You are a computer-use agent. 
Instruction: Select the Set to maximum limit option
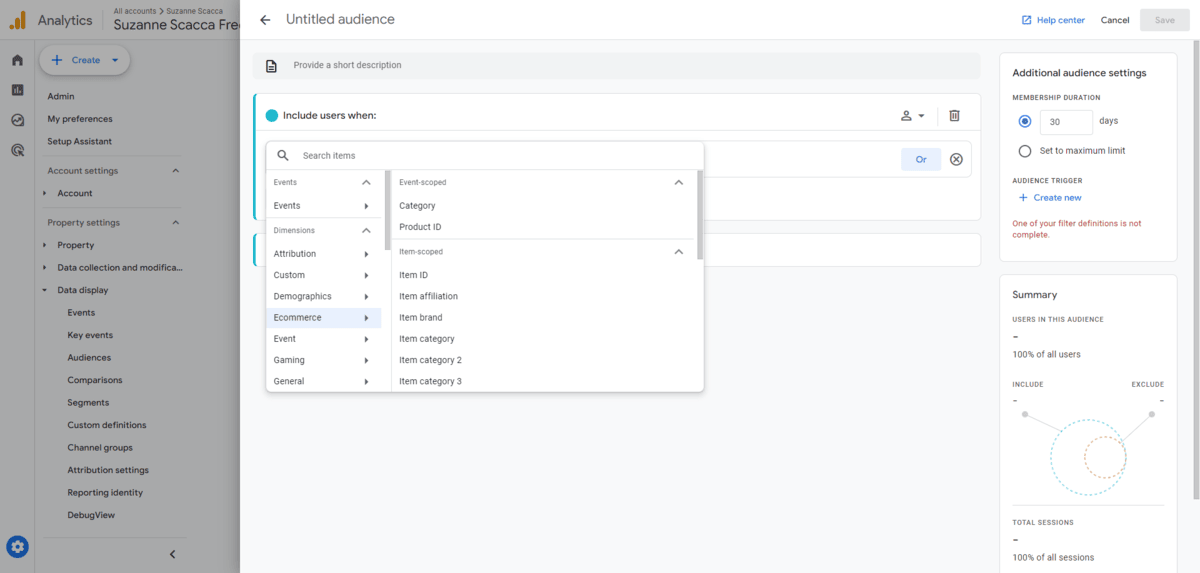coord(1024,151)
